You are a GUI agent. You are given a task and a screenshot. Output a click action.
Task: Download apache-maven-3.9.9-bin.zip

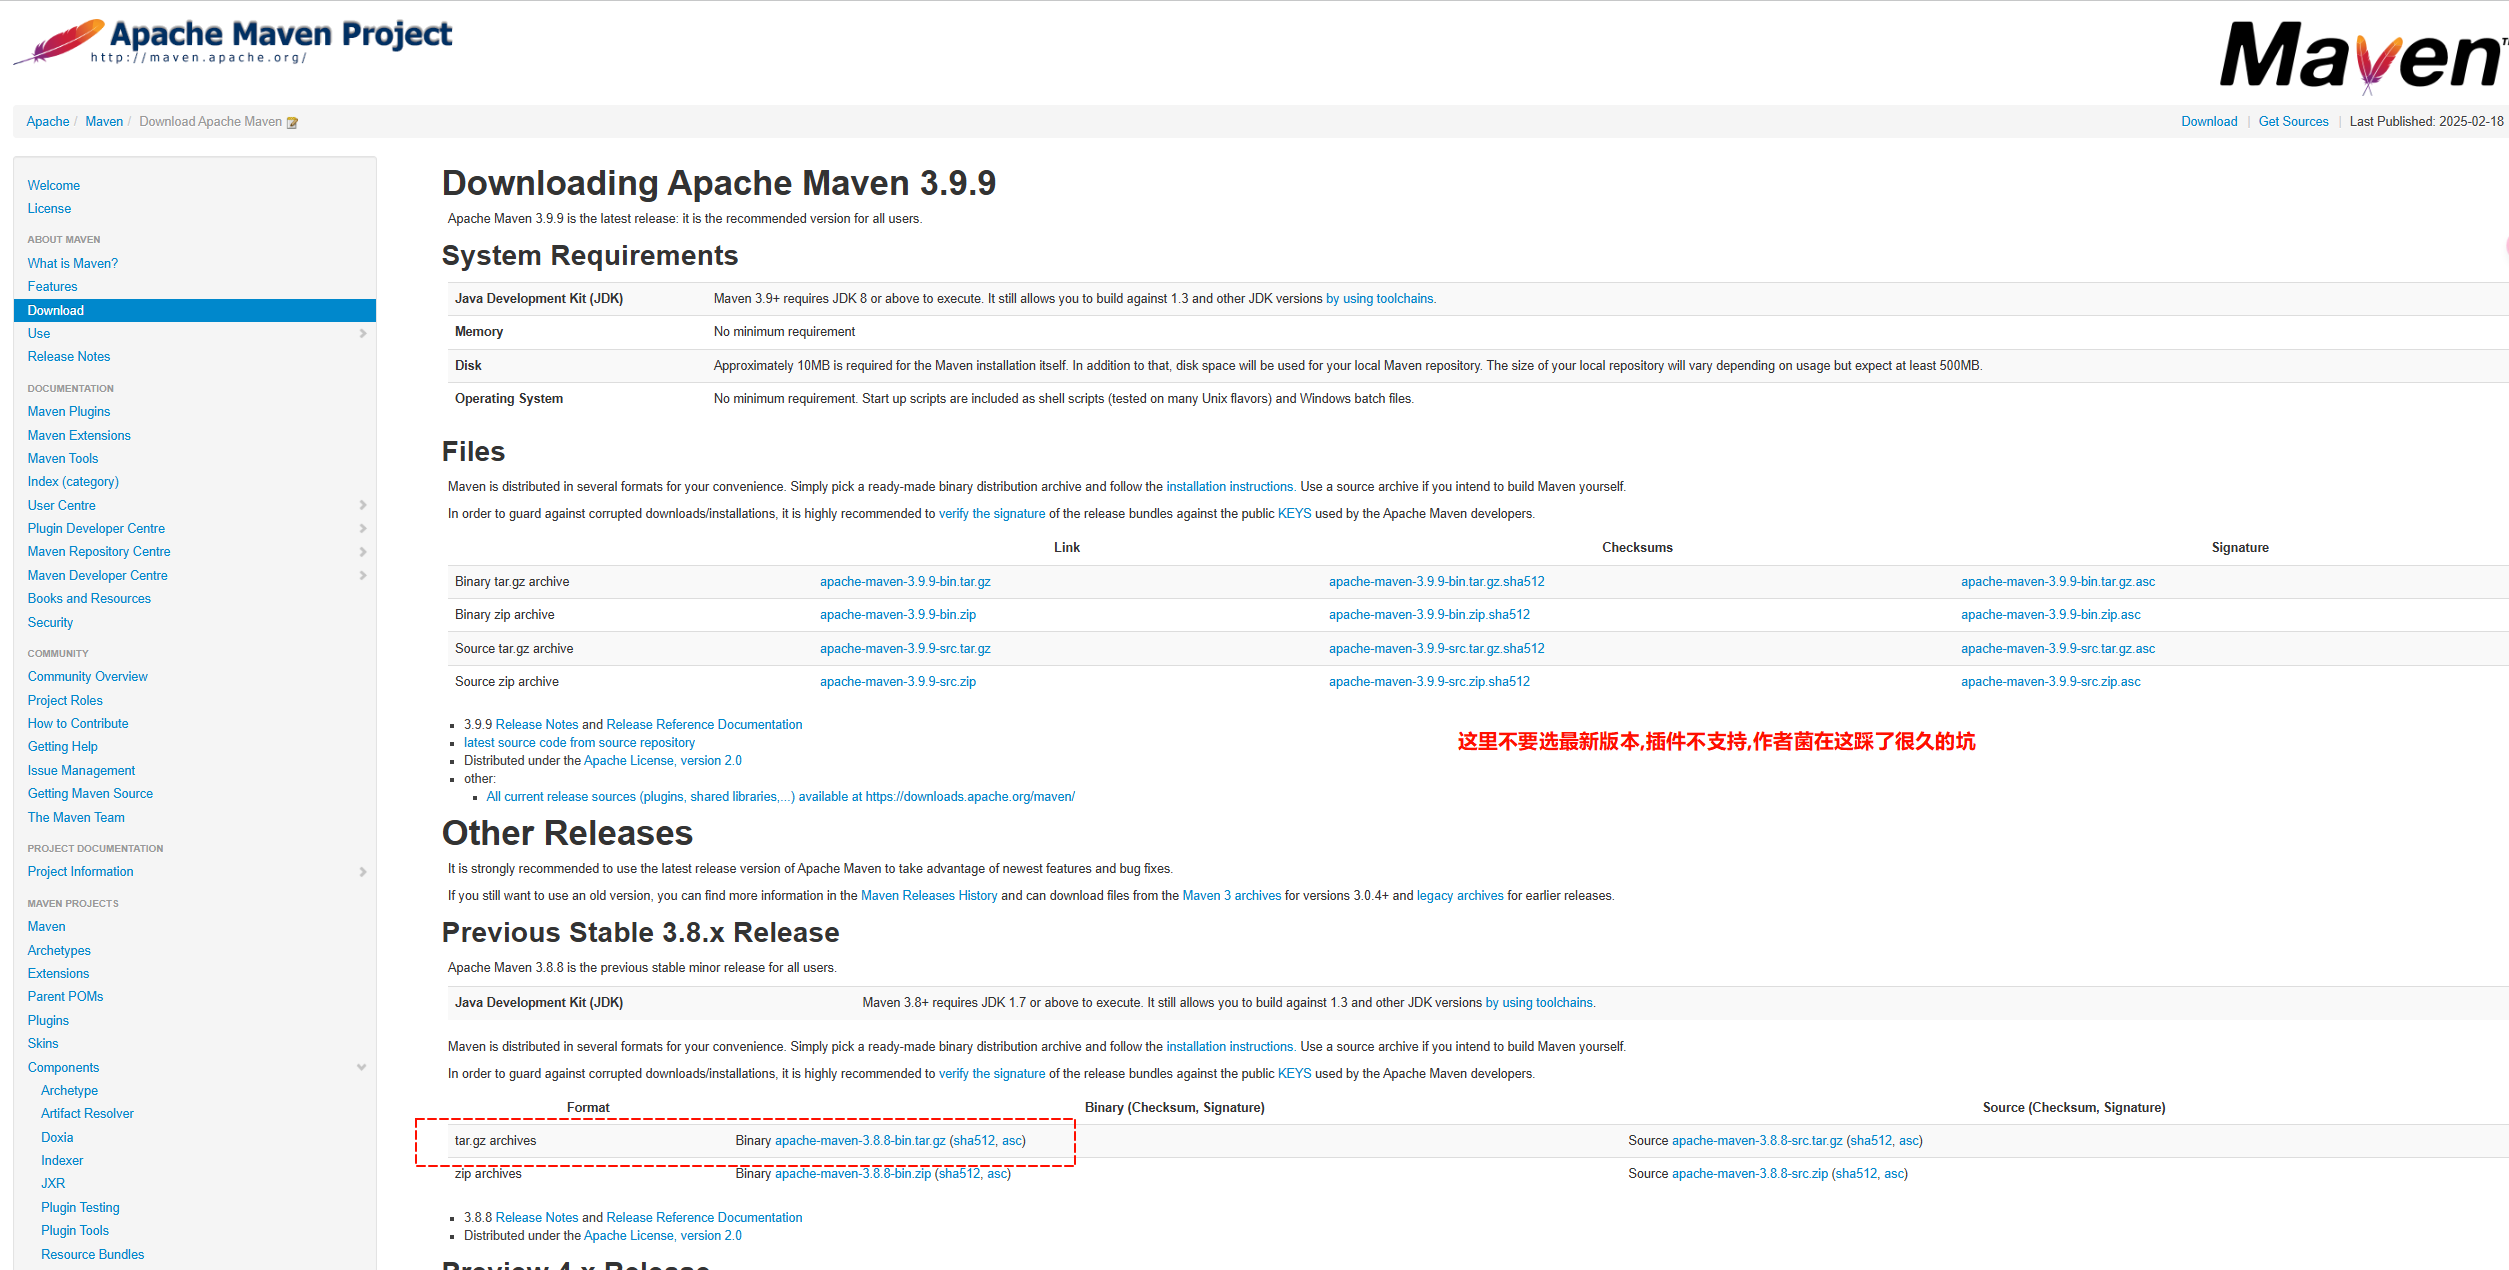[898, 615]
